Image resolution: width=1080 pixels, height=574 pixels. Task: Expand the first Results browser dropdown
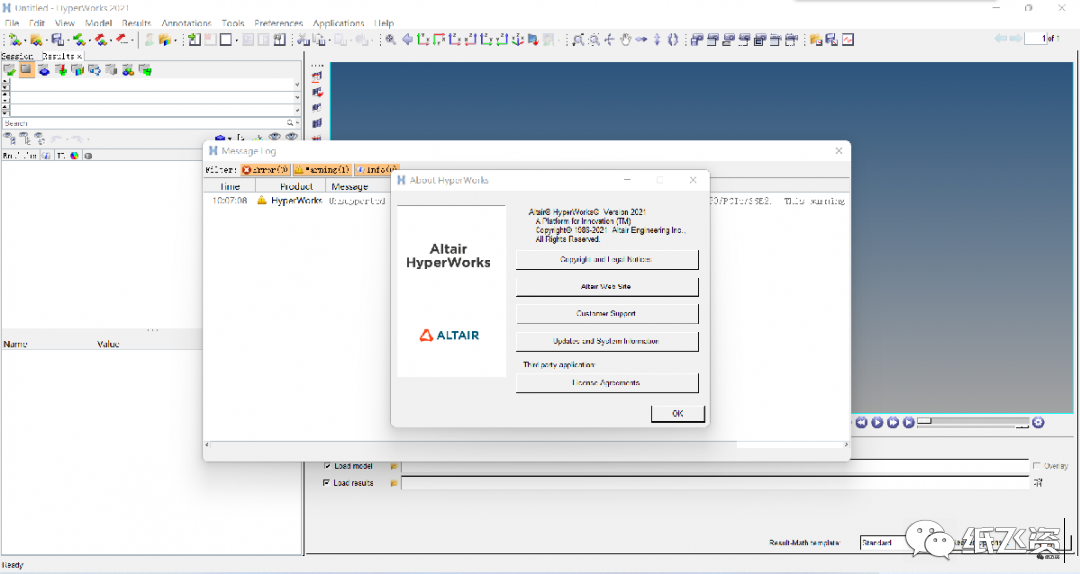297,85
